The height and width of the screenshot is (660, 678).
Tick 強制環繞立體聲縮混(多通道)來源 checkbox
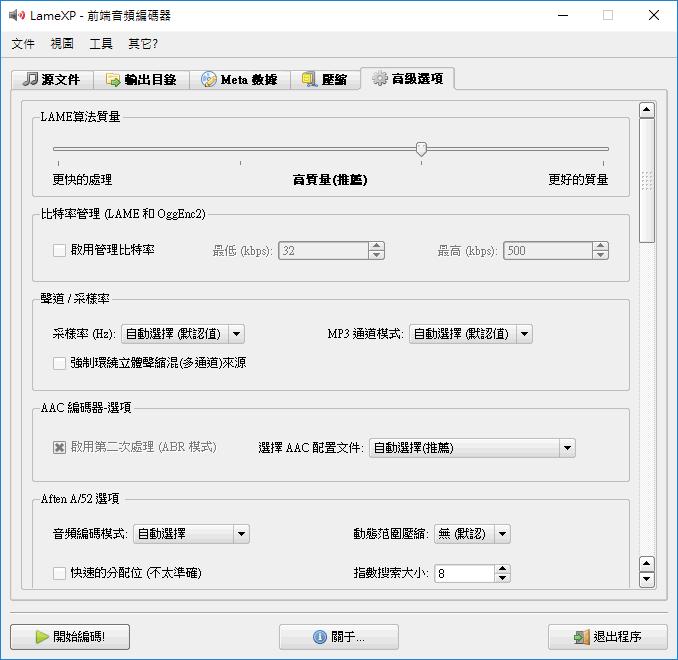click(x=59, y=363)
